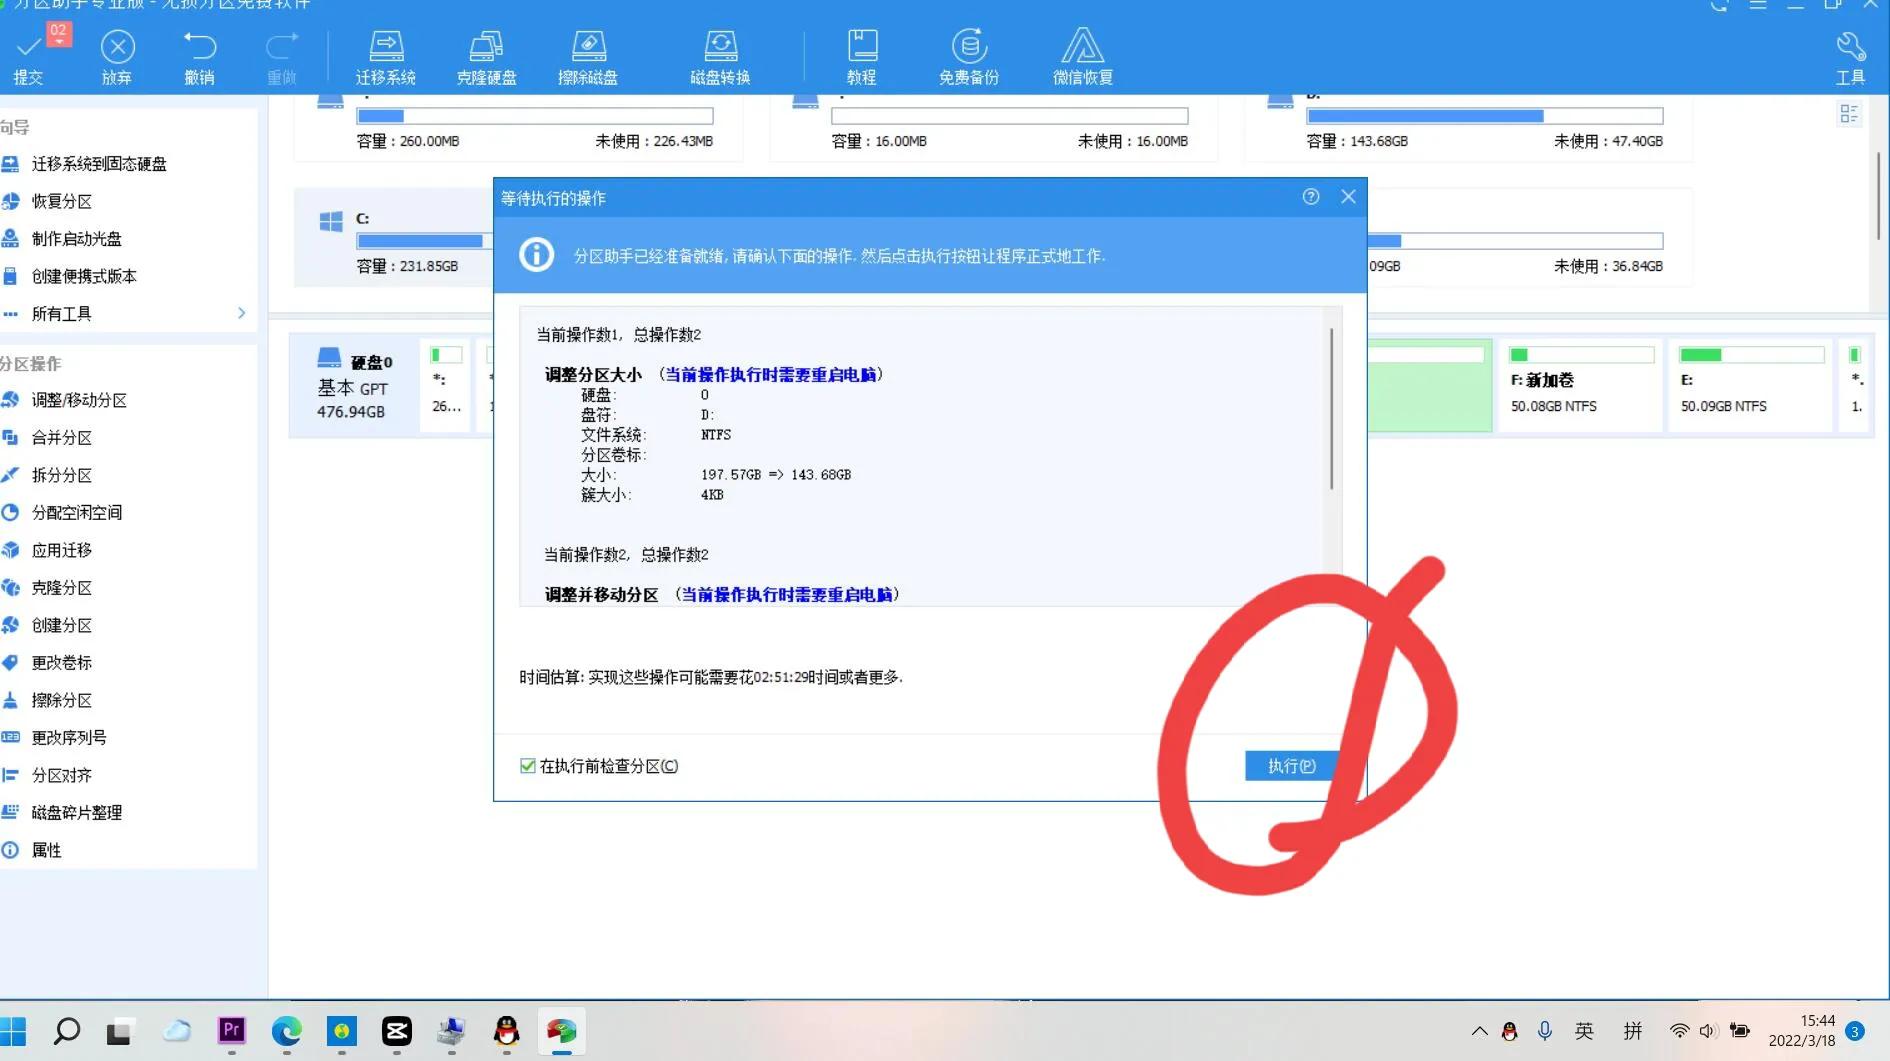Select the F: 新加卷 partition block
Screen dimensions: 1890x1061
click(x=1580, y=387)
